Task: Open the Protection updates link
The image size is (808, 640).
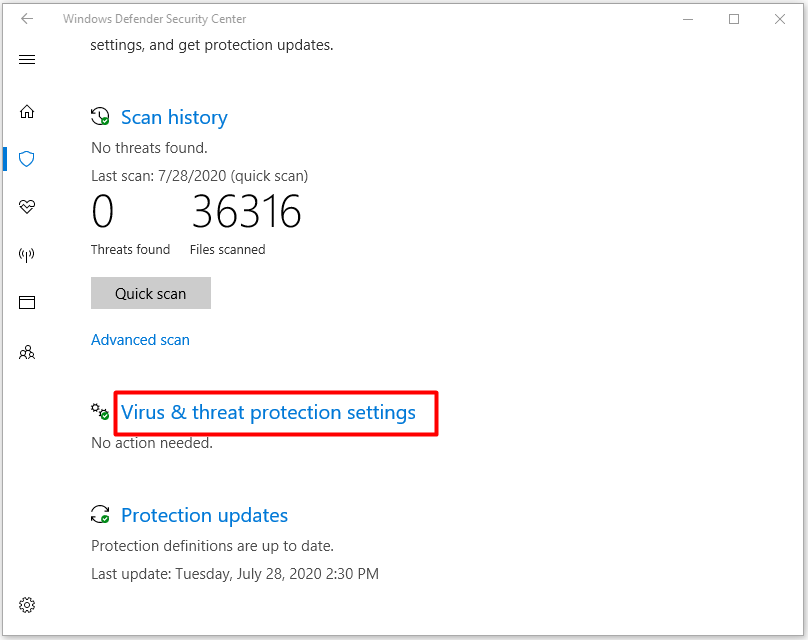Action: click(x=205, y=515)
